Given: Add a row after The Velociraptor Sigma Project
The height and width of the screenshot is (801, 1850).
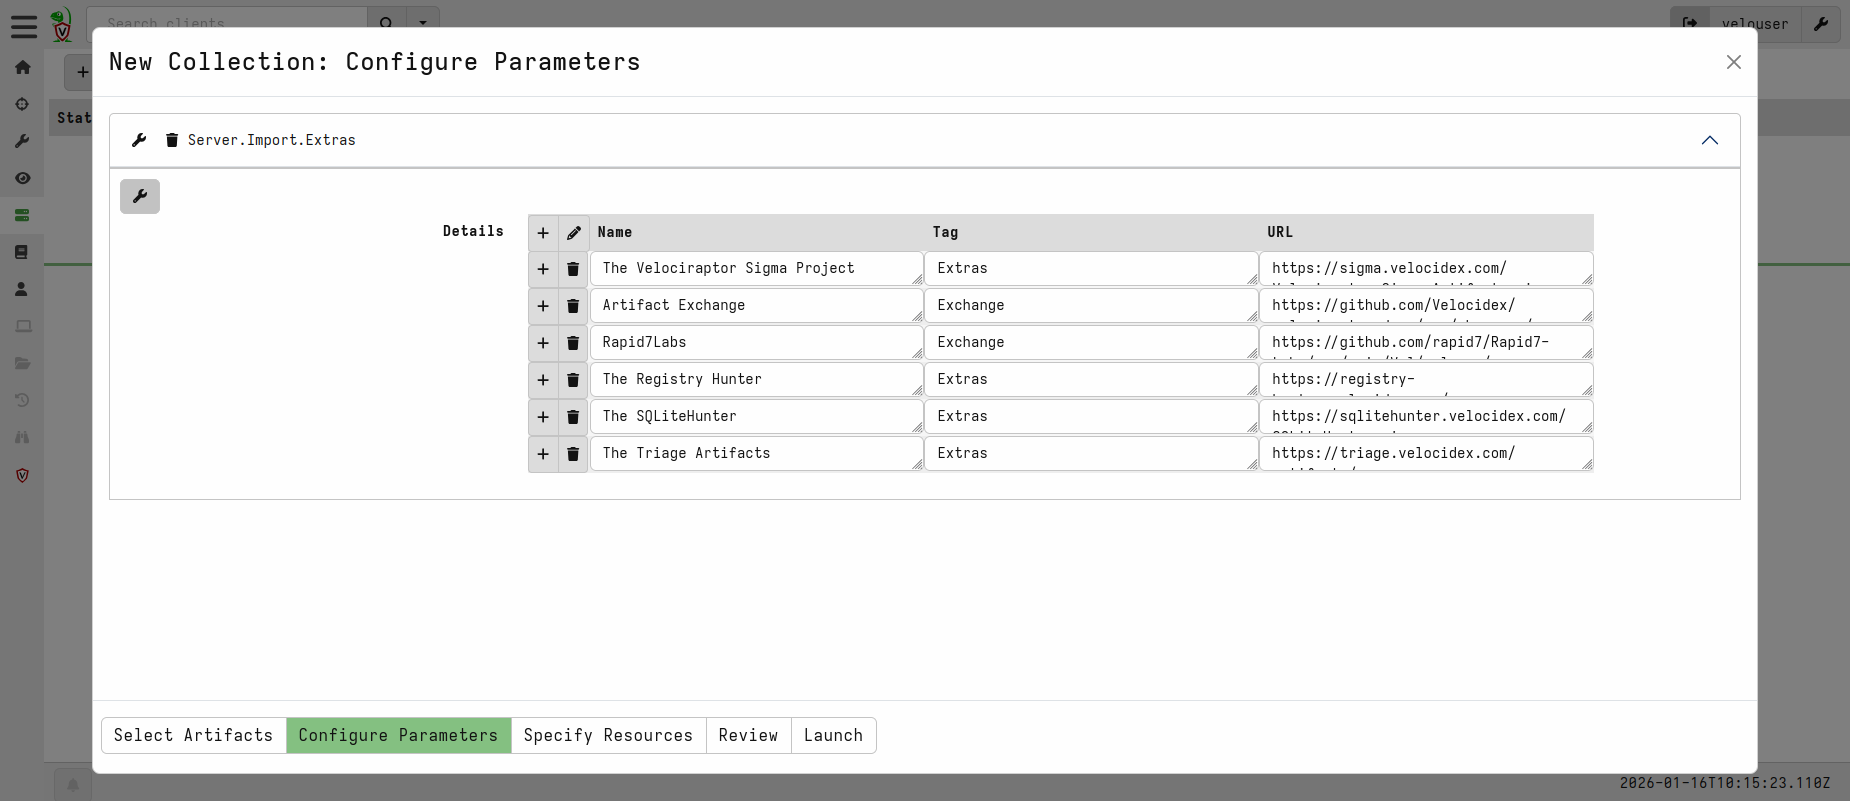Looking at the screenshot, I should 543,269.
